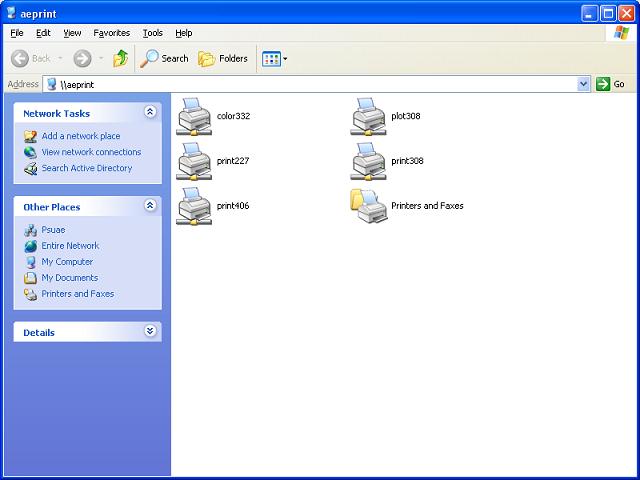Screen dimensions: 640x480
Task: Maximize the aeprint window
Action: point(608,13)
